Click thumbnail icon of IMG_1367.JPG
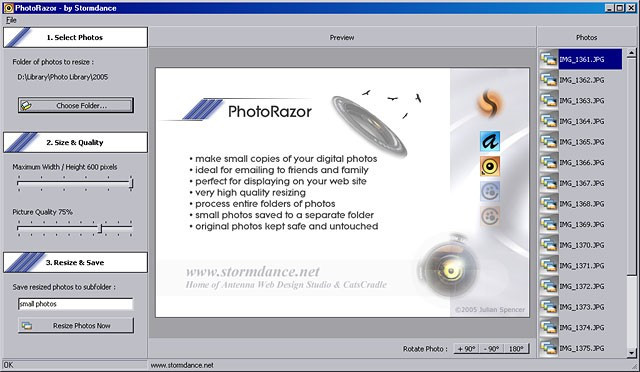 (x=549, y=183)
